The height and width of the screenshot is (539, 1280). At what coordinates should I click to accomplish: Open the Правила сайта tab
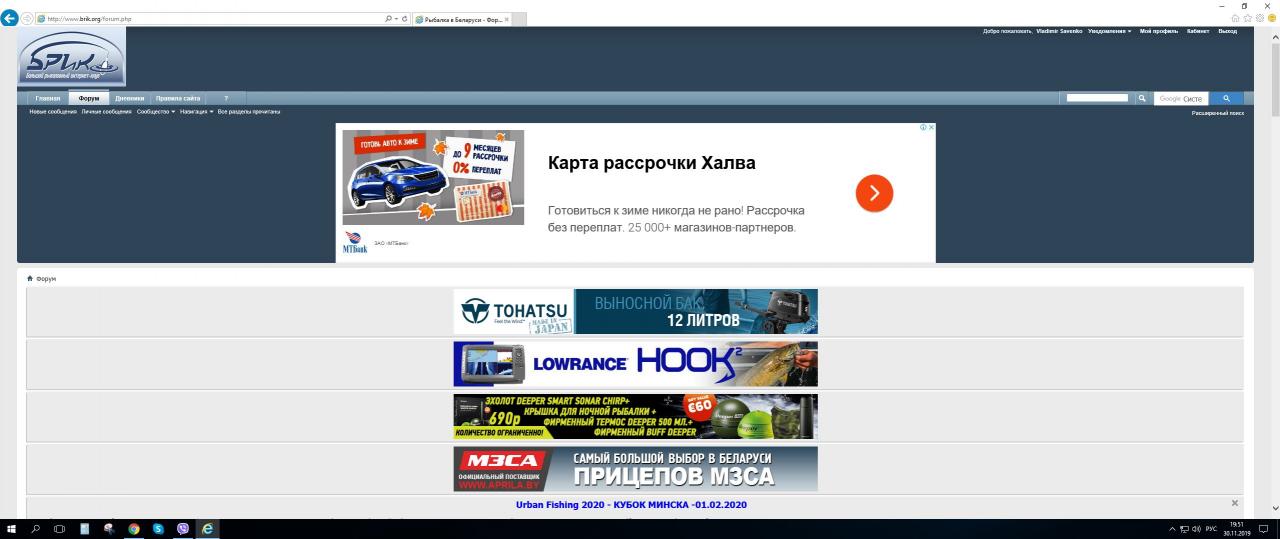(x=178, y=98)
